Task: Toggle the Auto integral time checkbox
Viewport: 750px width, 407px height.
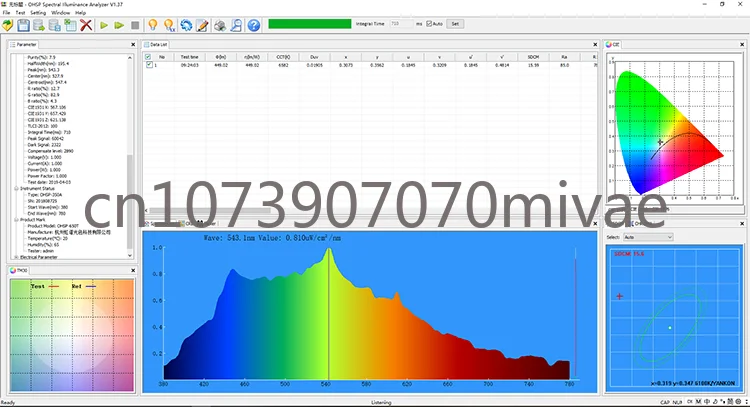Action: [429, 23]
